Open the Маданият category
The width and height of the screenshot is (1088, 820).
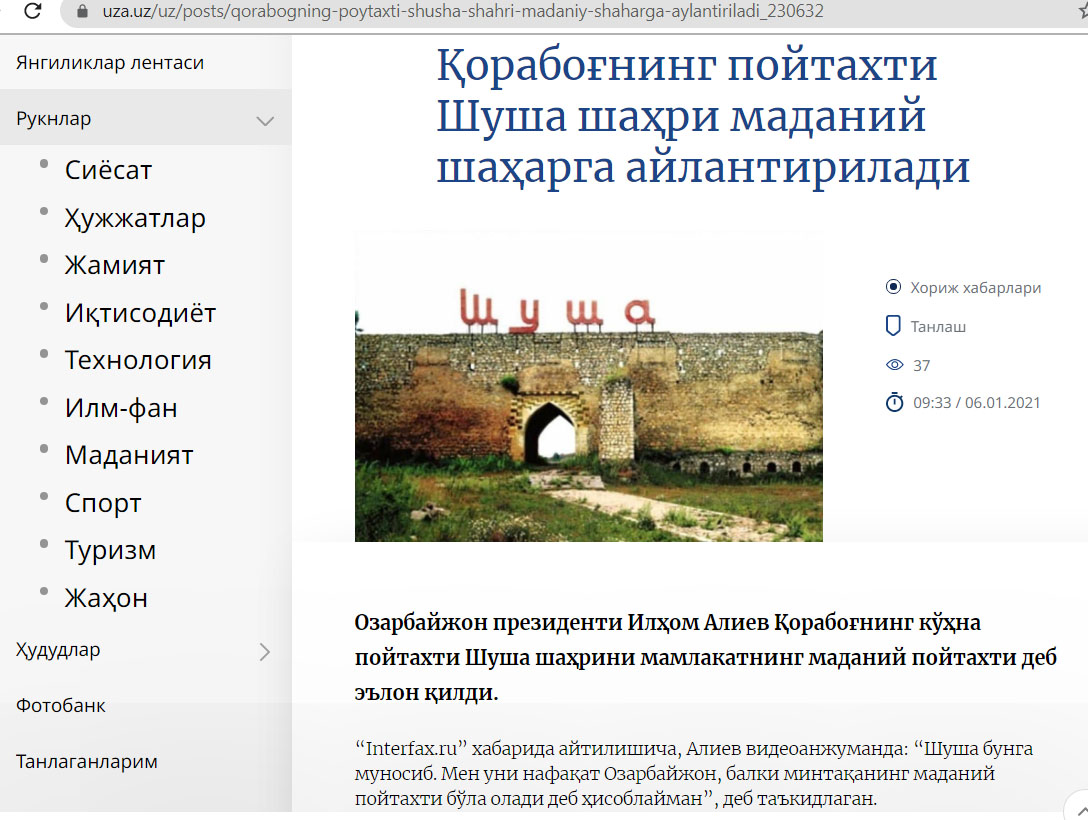point(129,455)
